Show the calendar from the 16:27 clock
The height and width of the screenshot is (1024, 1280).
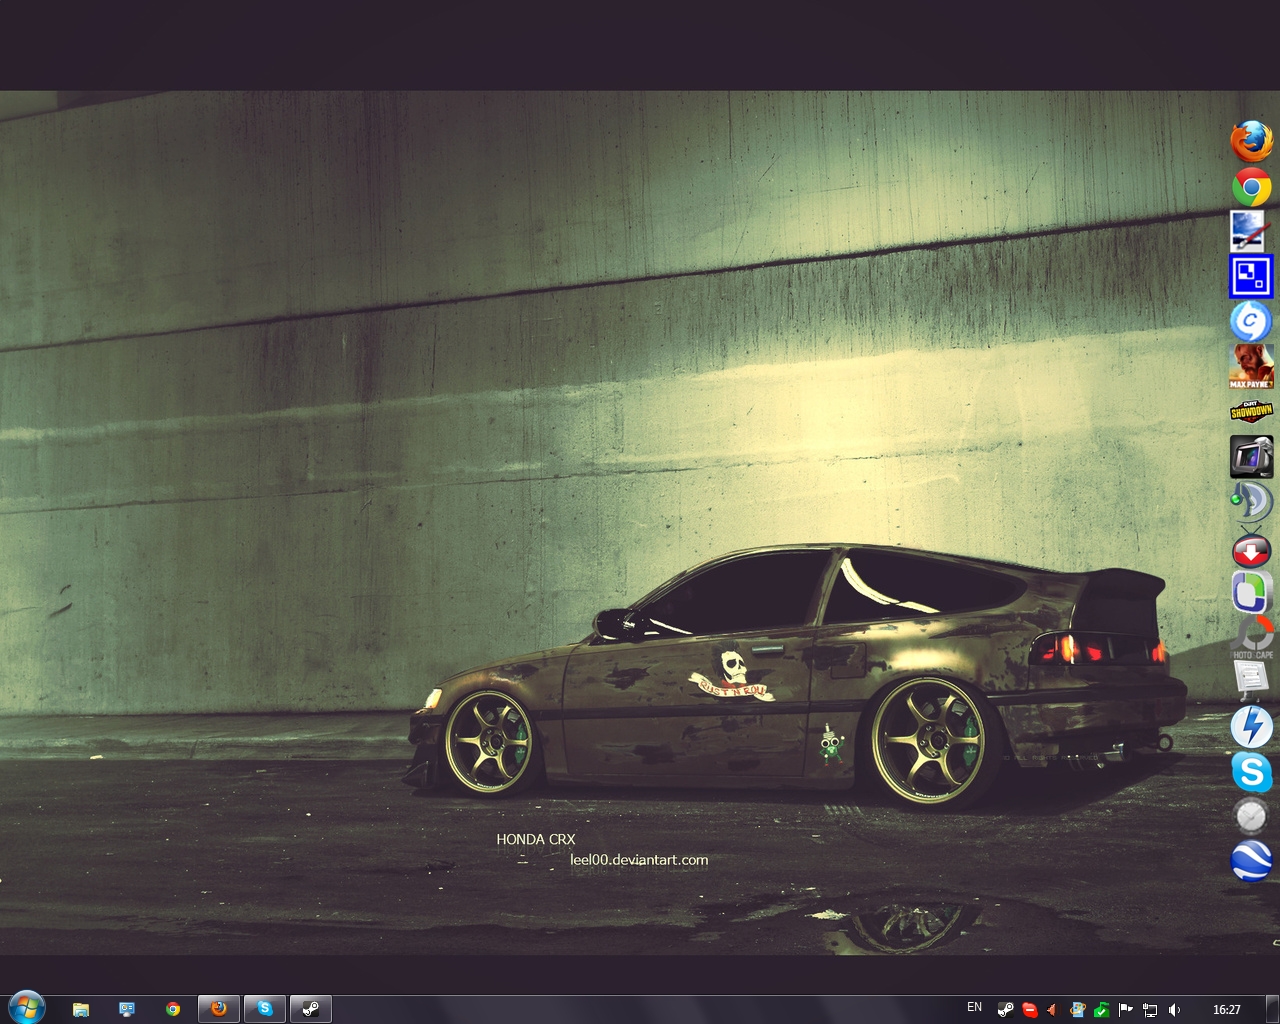click(x=1227, y=1010)
